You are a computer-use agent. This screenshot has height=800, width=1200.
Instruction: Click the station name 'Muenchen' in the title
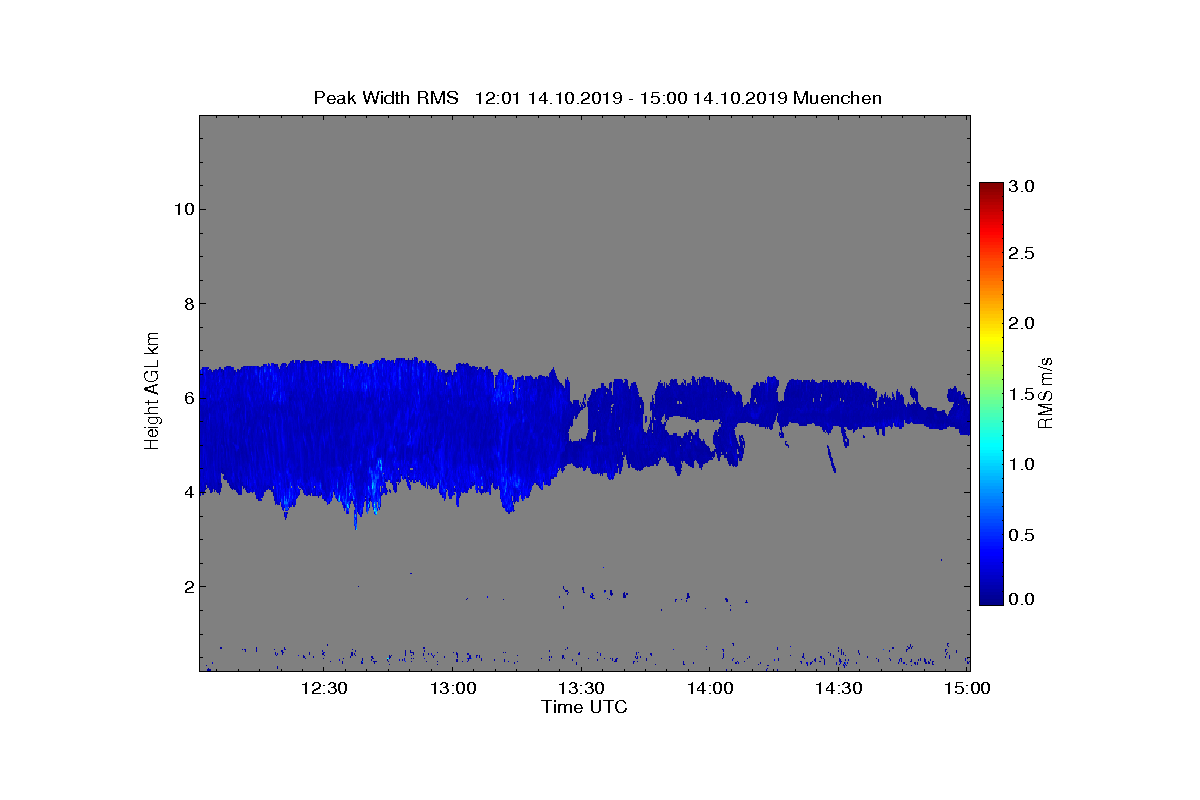point(837,97)
